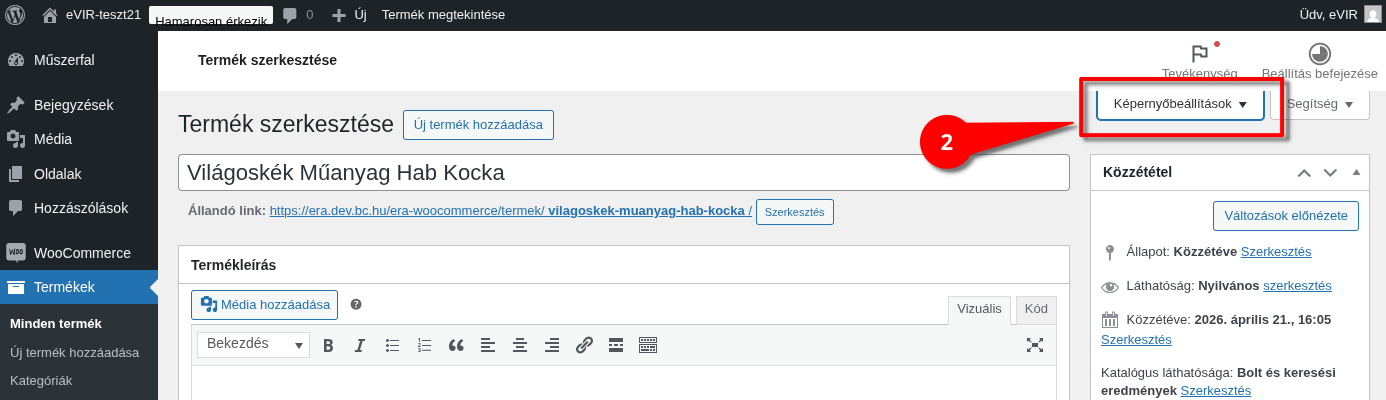Image resolution: width=1386 pixels, height=400 pixels.
Task: Apply blockquote formatting
Action: click(456, 345)
